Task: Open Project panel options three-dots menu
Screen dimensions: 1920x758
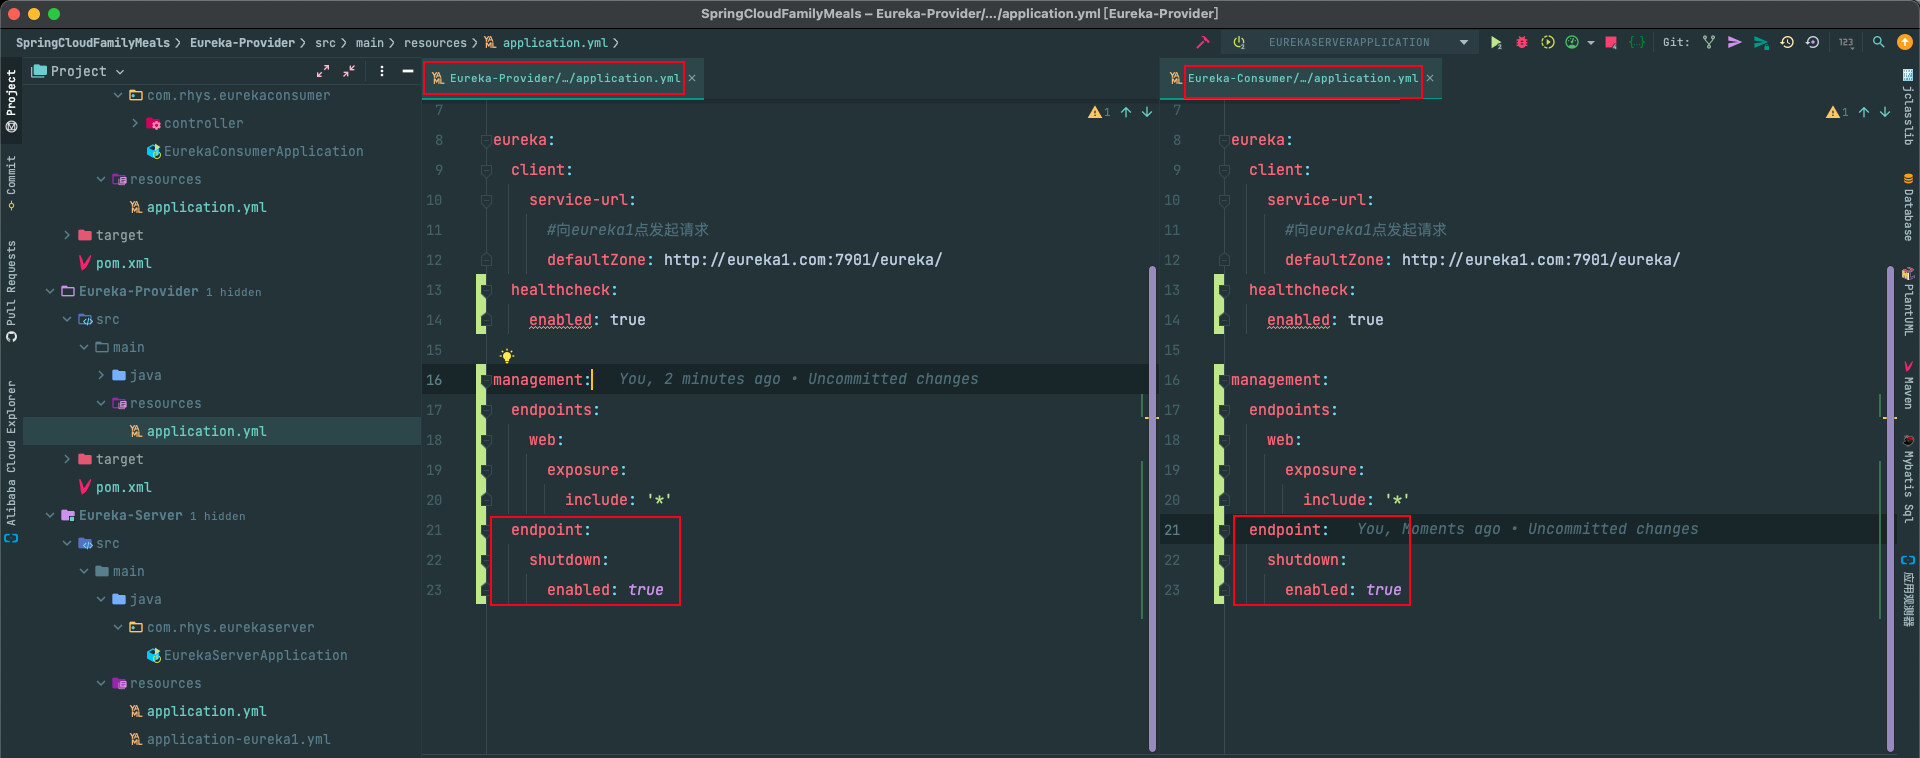Action: [382, 71]
